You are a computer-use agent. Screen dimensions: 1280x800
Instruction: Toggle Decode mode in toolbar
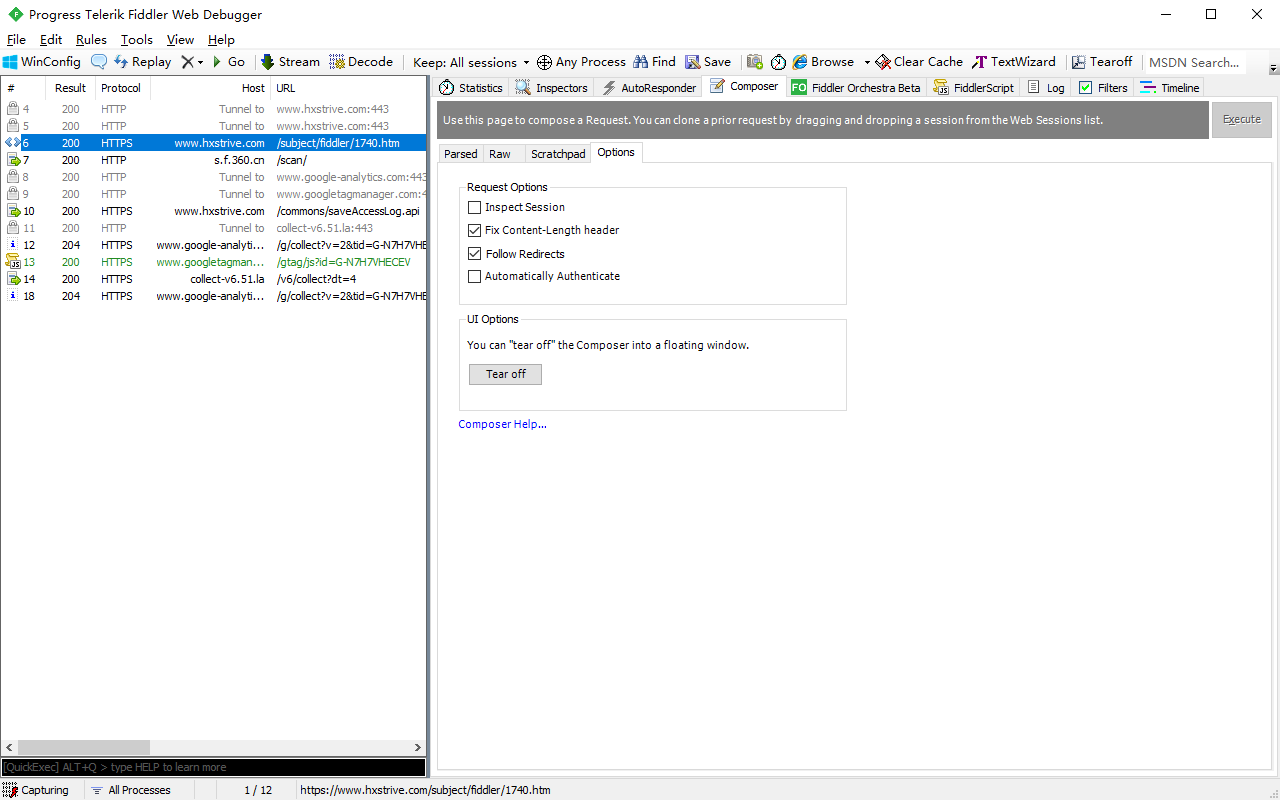pyautogui.click(x=361, y=62)
